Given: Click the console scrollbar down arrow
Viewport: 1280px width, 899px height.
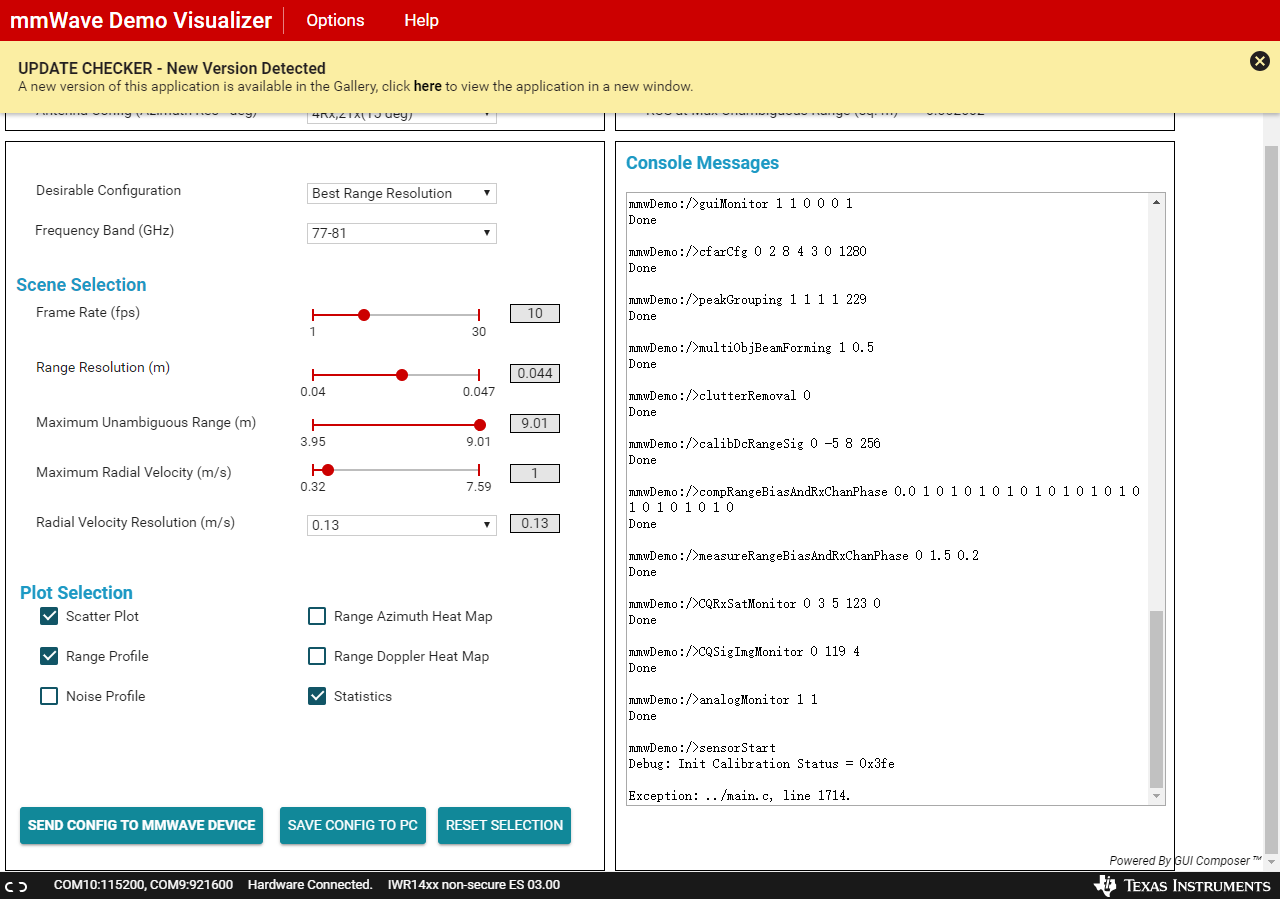Looking at the screenshot, I should [1157, 796].
